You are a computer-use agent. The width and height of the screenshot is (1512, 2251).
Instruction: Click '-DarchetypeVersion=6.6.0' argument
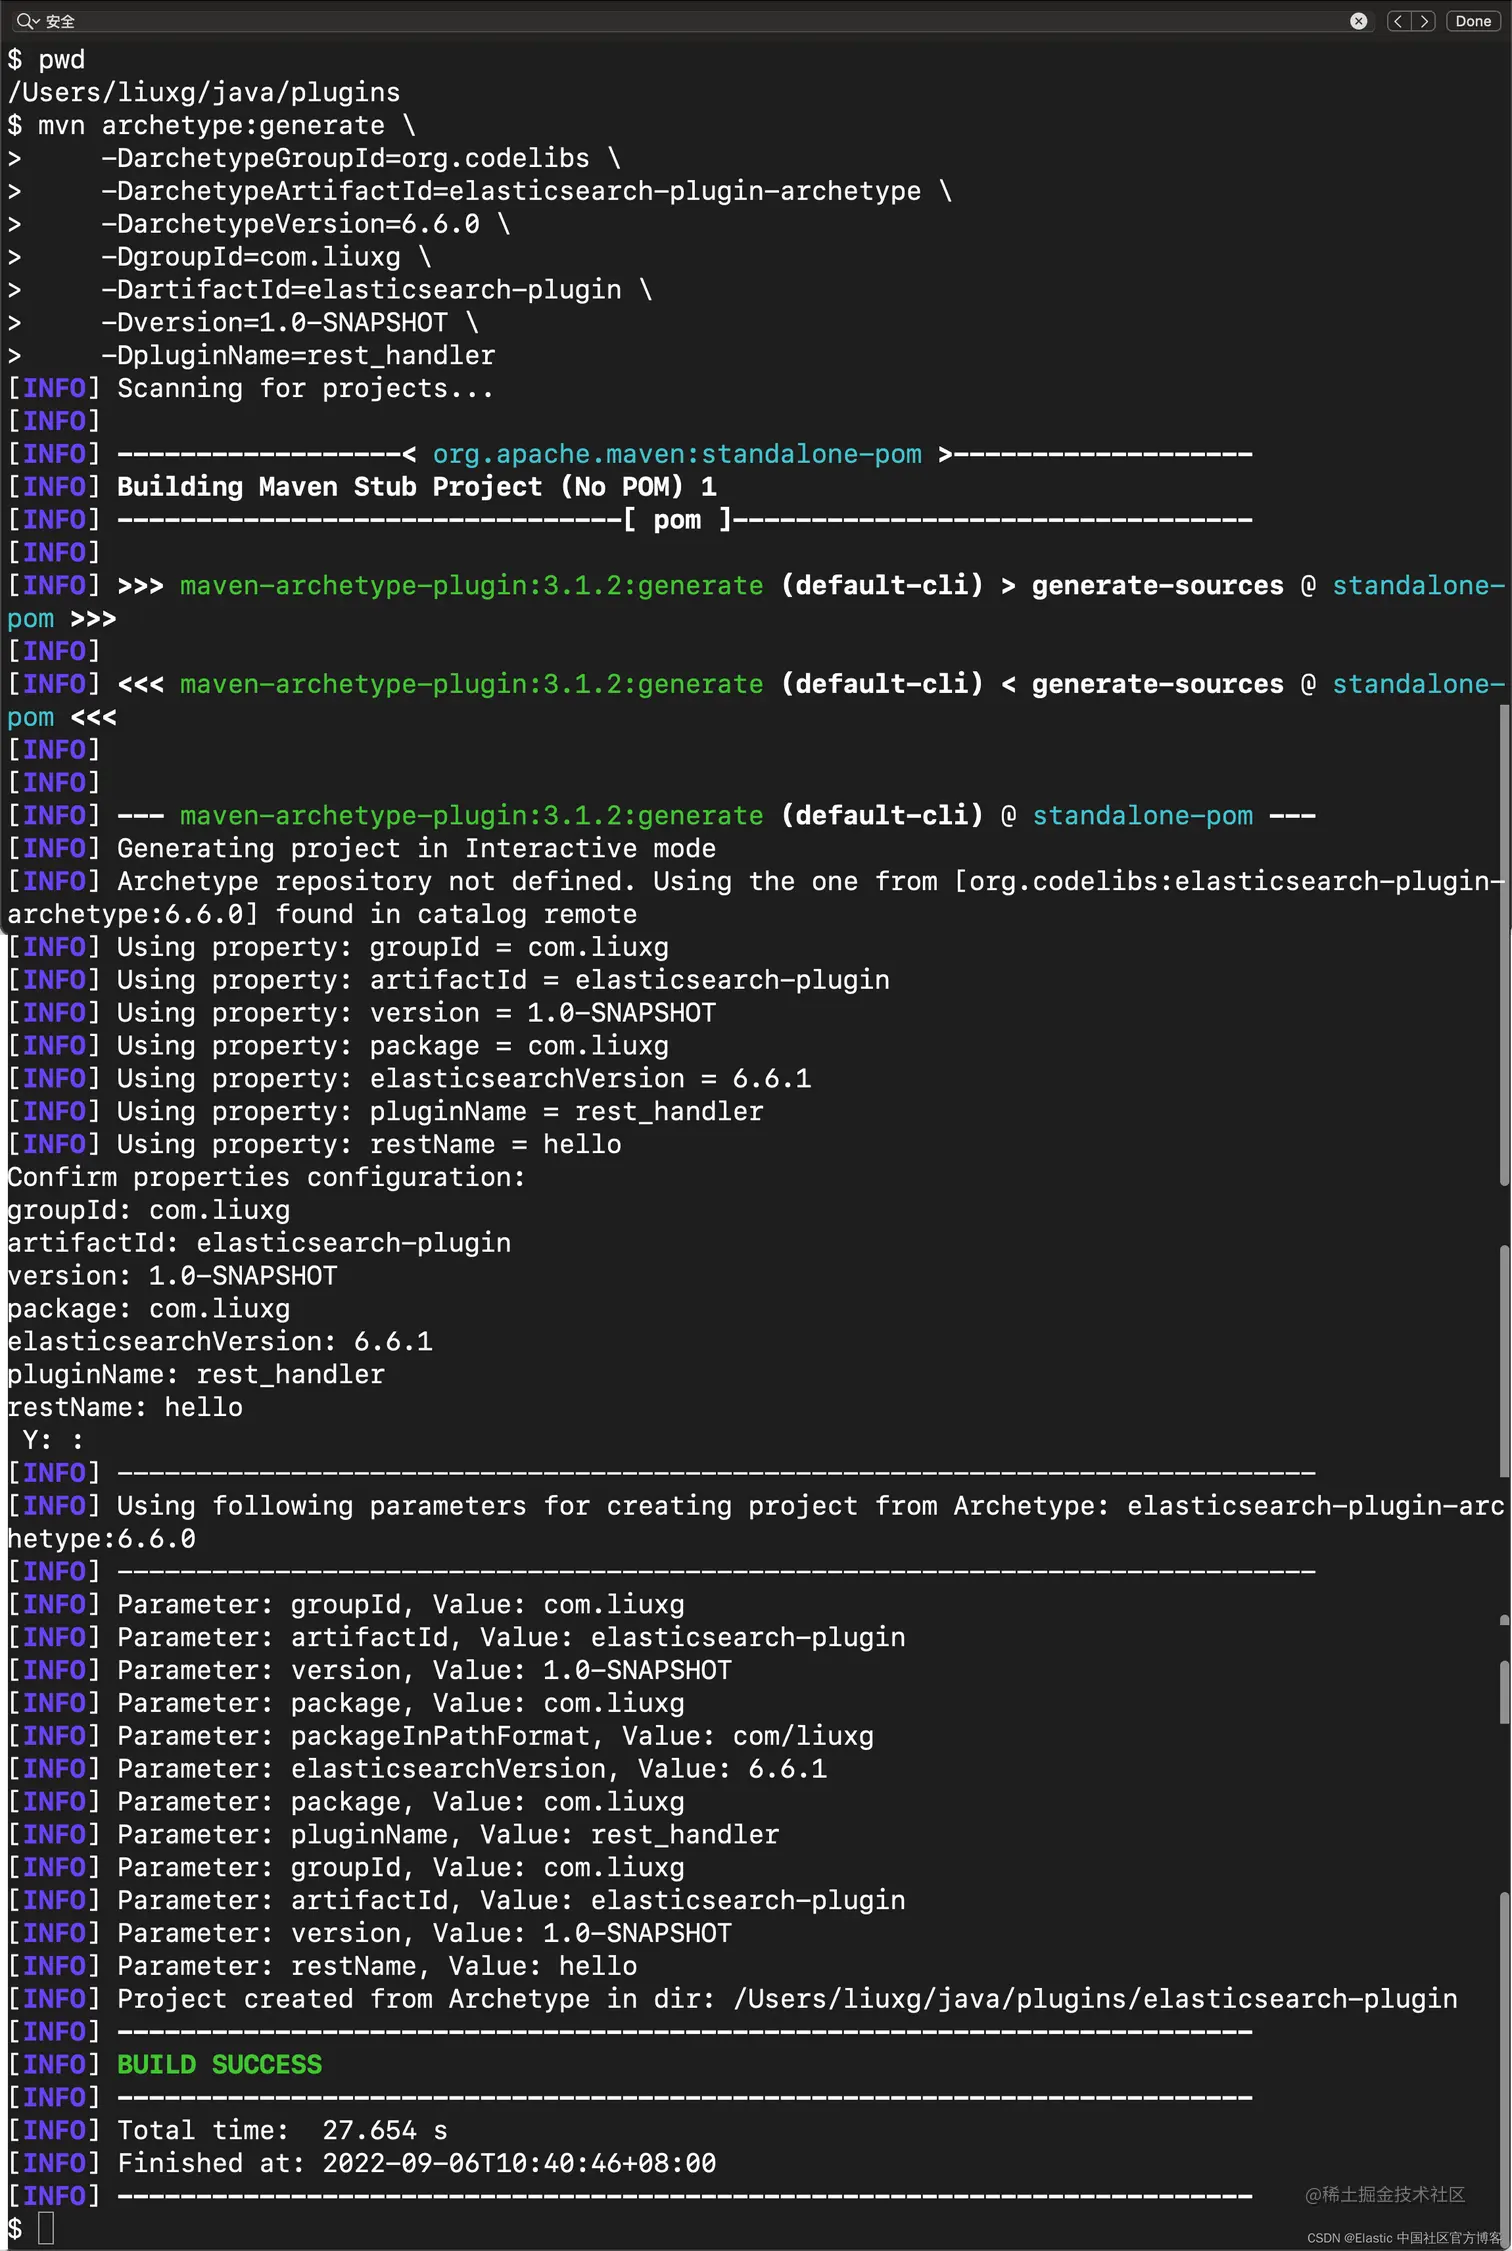[290, 224]
